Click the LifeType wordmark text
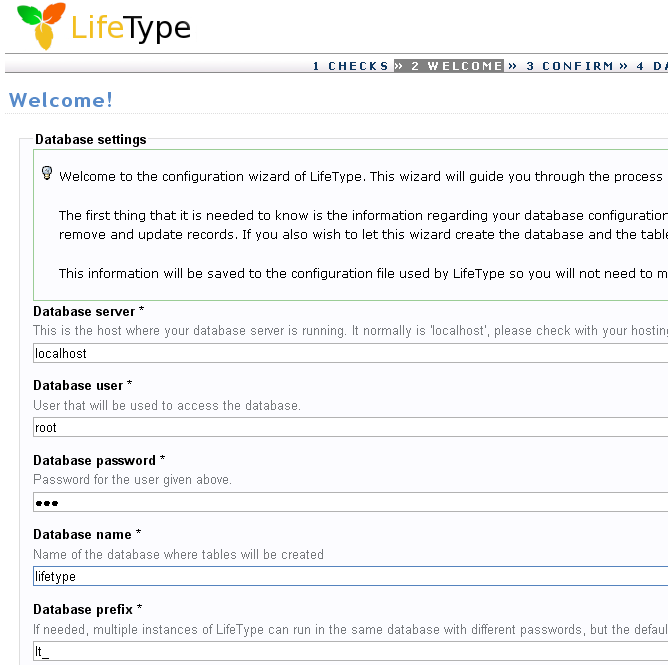 tap(131, 29)
